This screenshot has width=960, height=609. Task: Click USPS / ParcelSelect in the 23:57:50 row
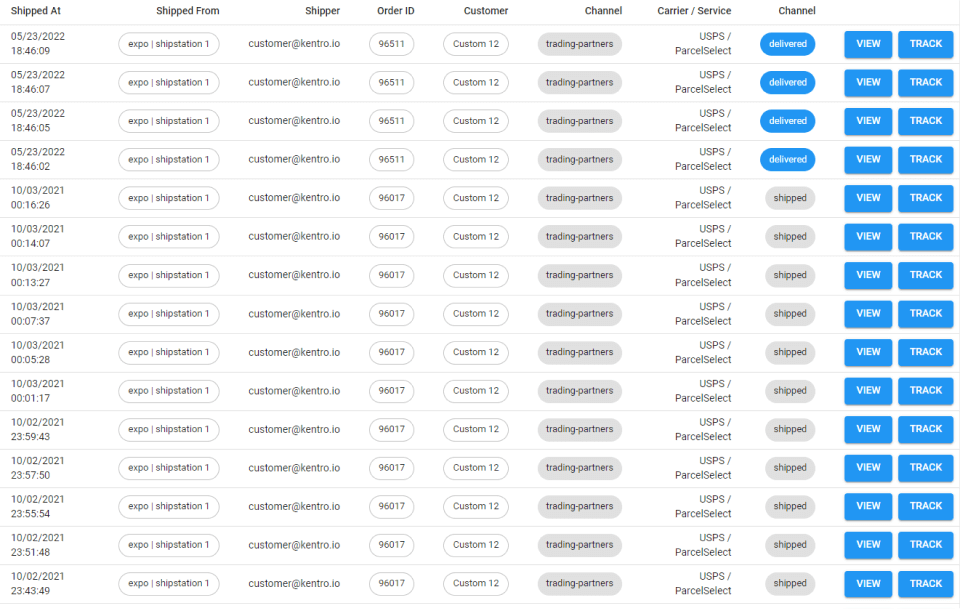coord(703,468)
